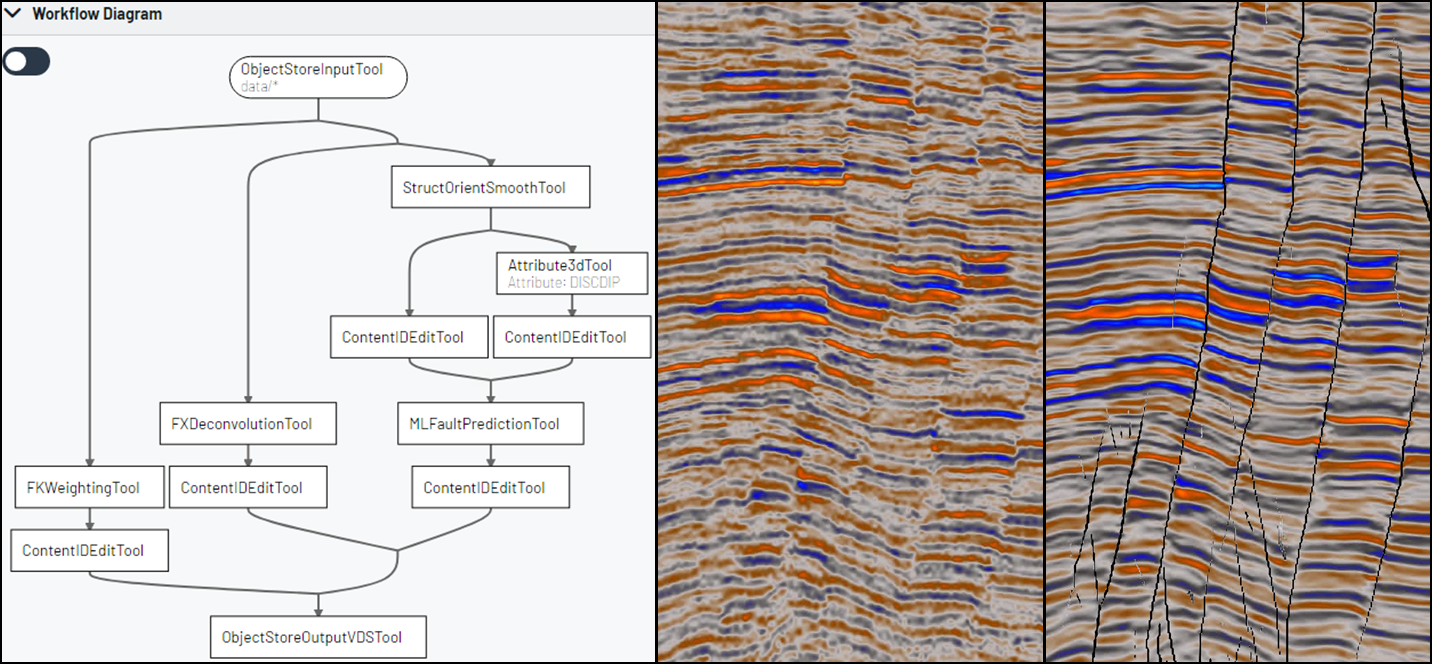Select the FXDeconvolutionTool node
1432x664 pixels.
pos(248,424)
